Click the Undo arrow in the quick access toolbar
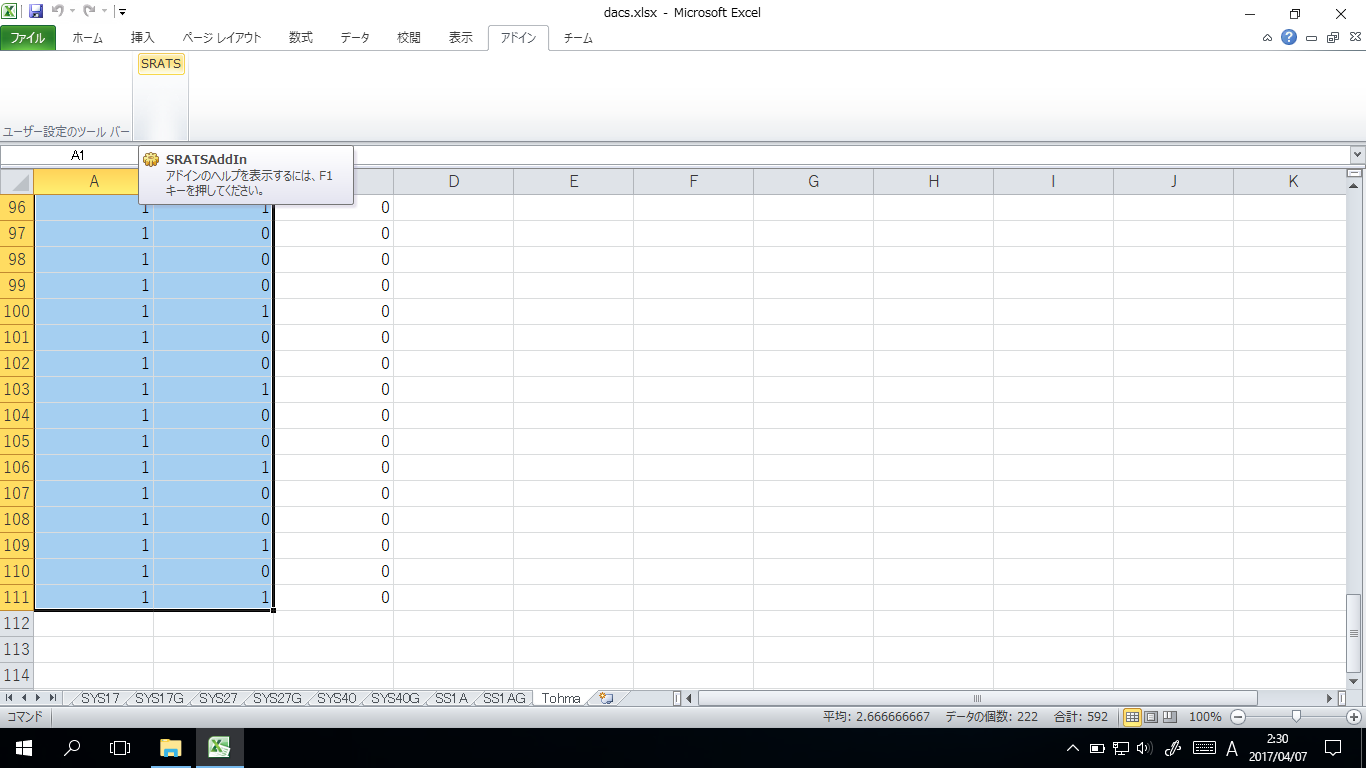Screen dimensions: 1366x768 [58, 12]
